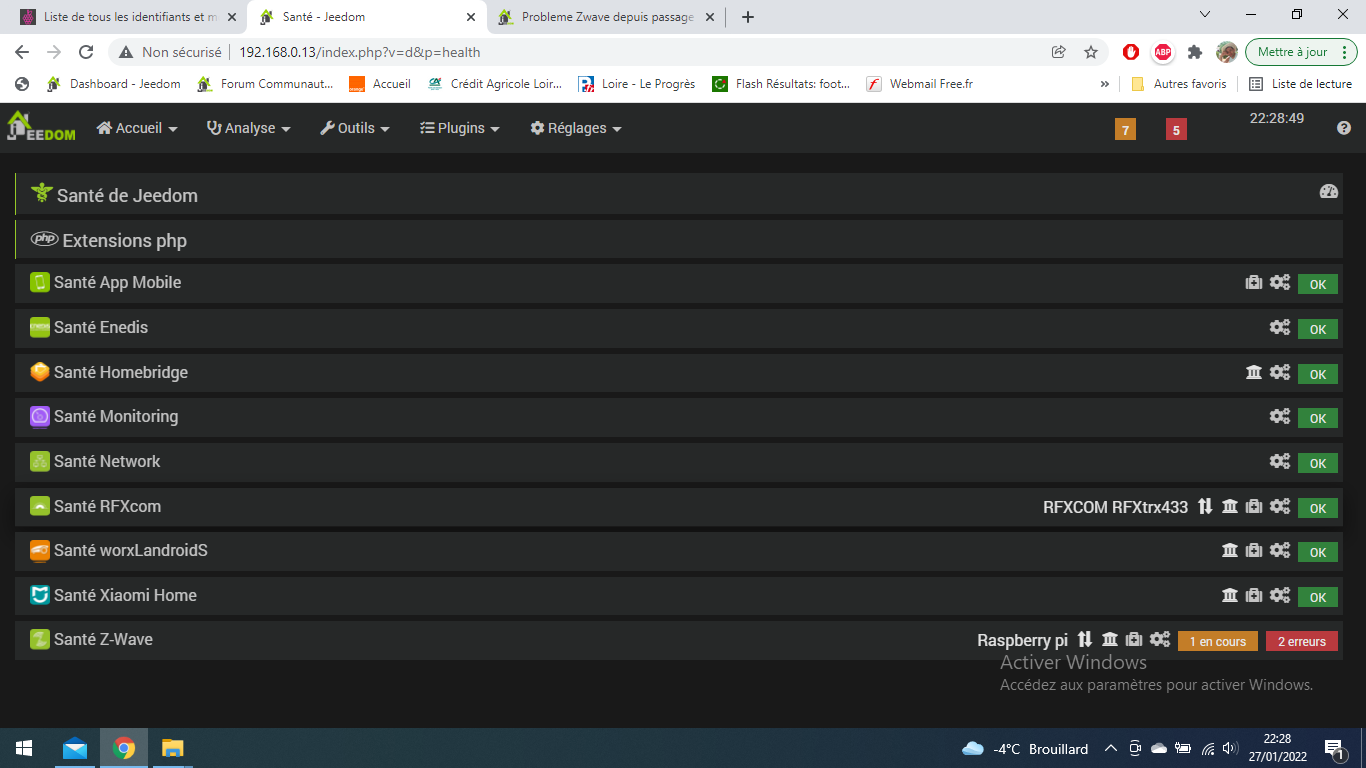Open the AdBlock Plus extension icon

1162,52
